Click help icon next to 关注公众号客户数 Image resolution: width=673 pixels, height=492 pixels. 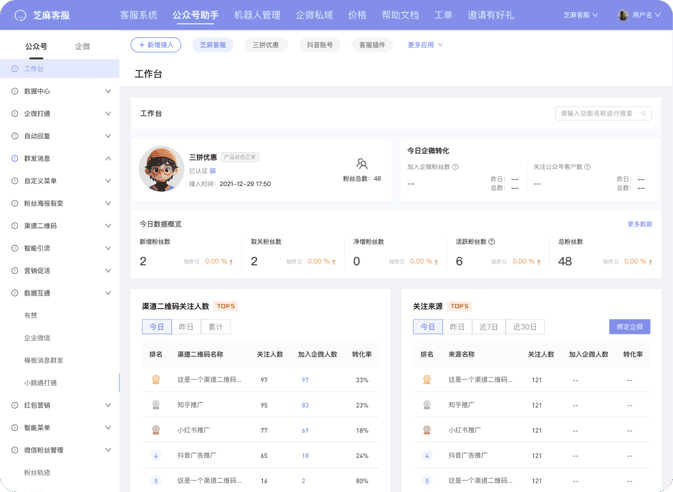pyautogui.click(x=587, y=167)
